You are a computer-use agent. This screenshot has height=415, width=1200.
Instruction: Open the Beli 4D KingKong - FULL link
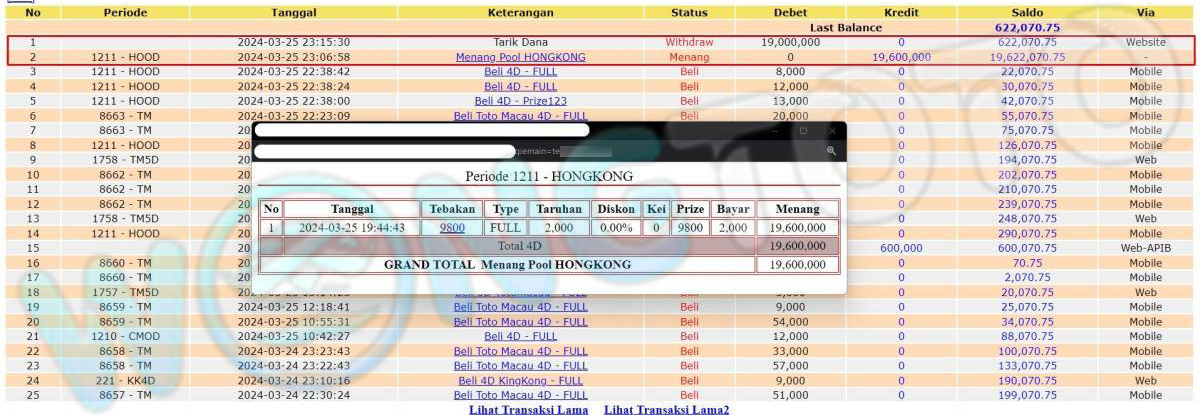pos(520,381)
